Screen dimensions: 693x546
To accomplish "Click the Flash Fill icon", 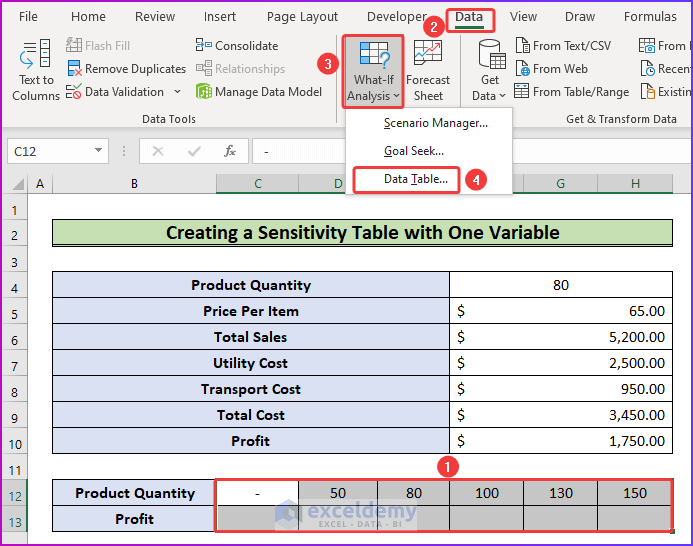I will 73,45.
